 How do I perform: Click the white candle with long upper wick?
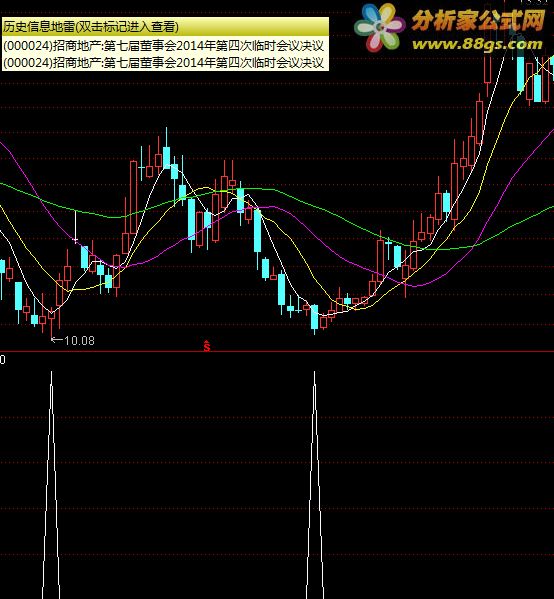click(x=75, y=227)
